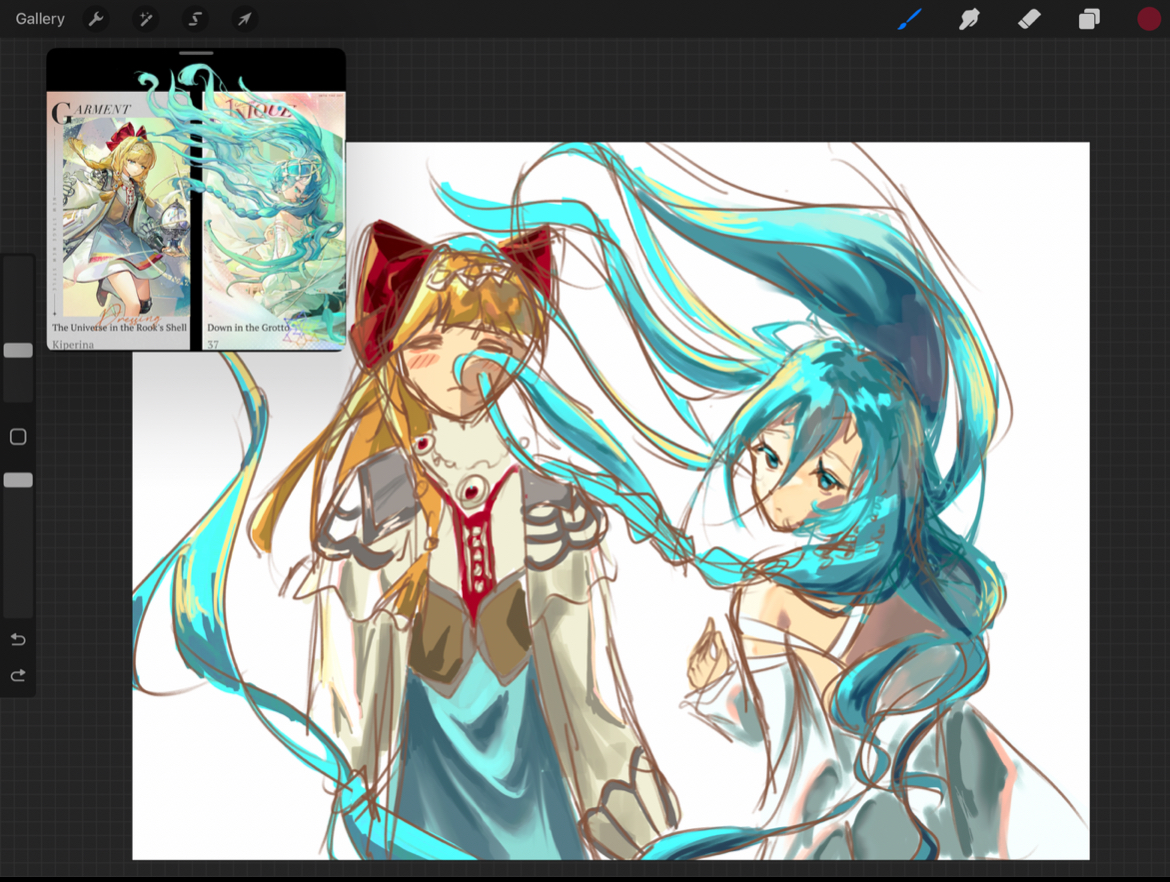
Task: Open the Actions wrench menu
Action: pyautogui.click(x=96, y=19)
